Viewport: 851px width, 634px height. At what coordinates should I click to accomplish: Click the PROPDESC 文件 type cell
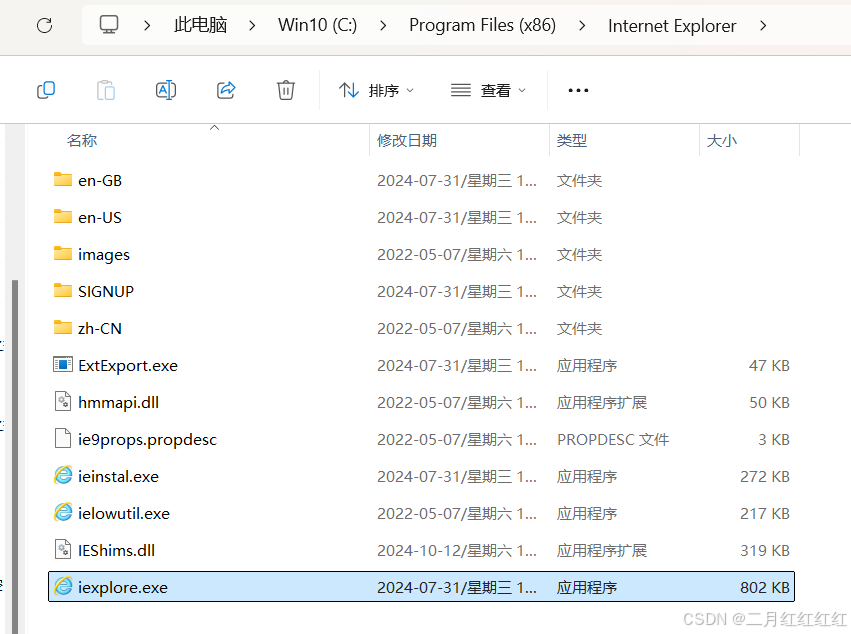point(613,439)
